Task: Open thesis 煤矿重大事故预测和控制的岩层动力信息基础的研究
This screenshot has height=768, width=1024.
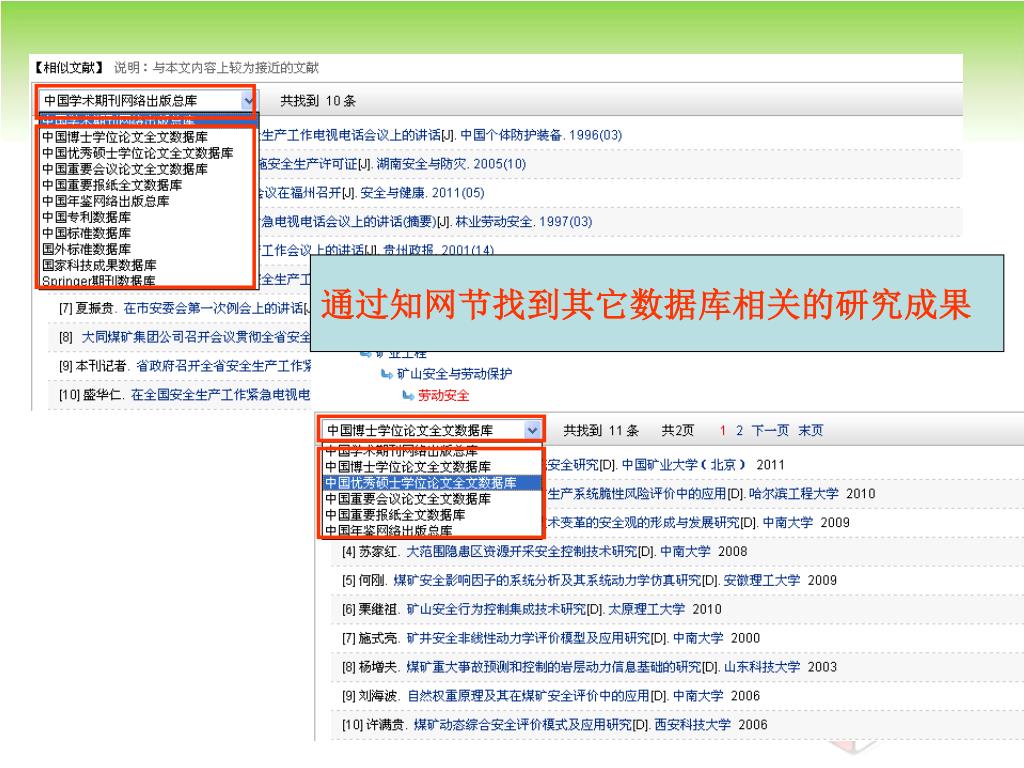Action: coord(554,667)
